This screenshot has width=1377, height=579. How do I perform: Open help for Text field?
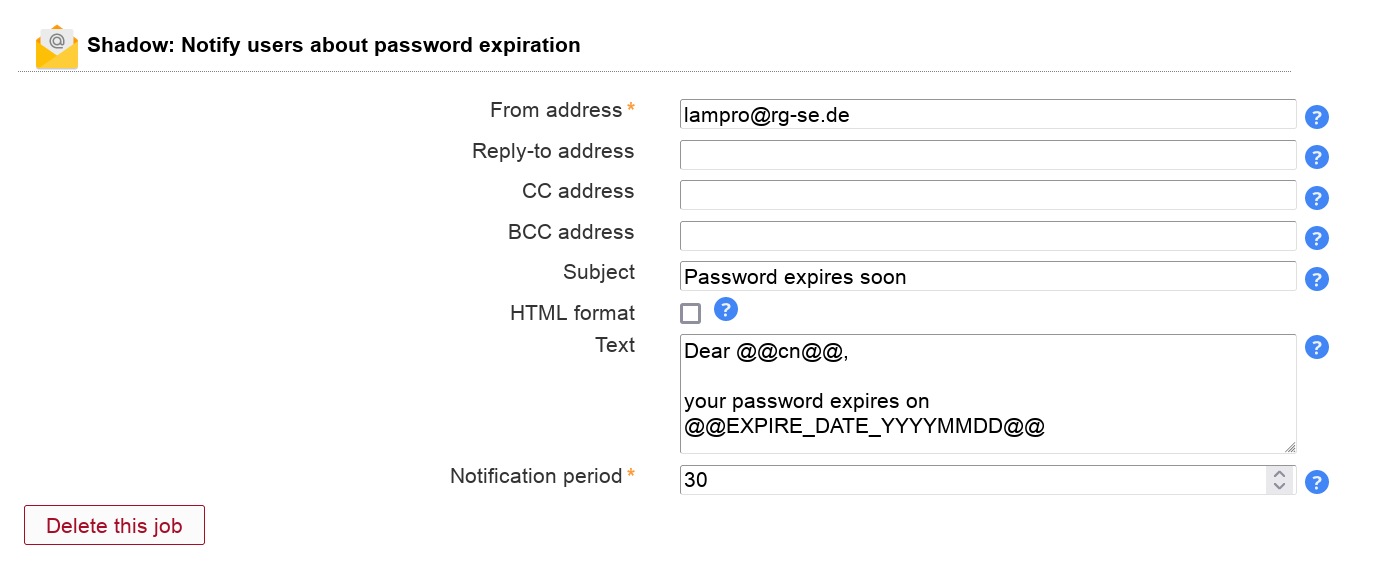pos(1317,347)
